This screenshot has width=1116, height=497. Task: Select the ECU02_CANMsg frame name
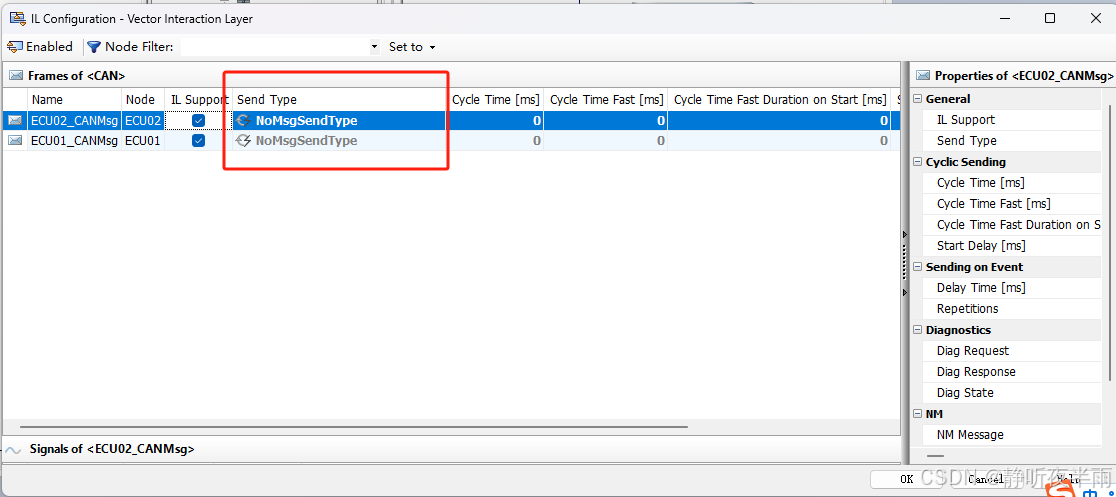point(74,120)
